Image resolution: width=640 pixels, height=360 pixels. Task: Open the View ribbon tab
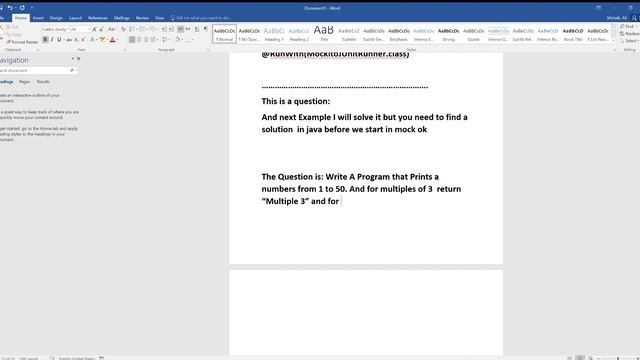pyautogui.click(x=160, y=18)
